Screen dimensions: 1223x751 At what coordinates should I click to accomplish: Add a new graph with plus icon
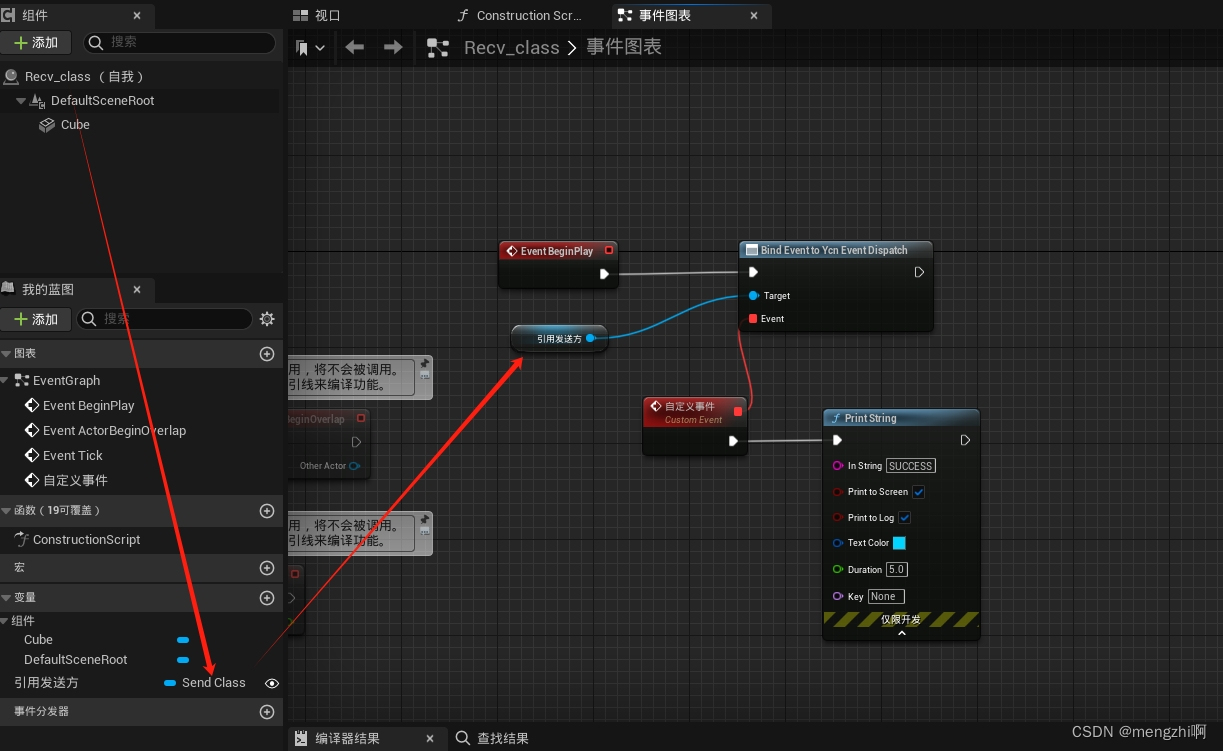click(x=267, y=354)
